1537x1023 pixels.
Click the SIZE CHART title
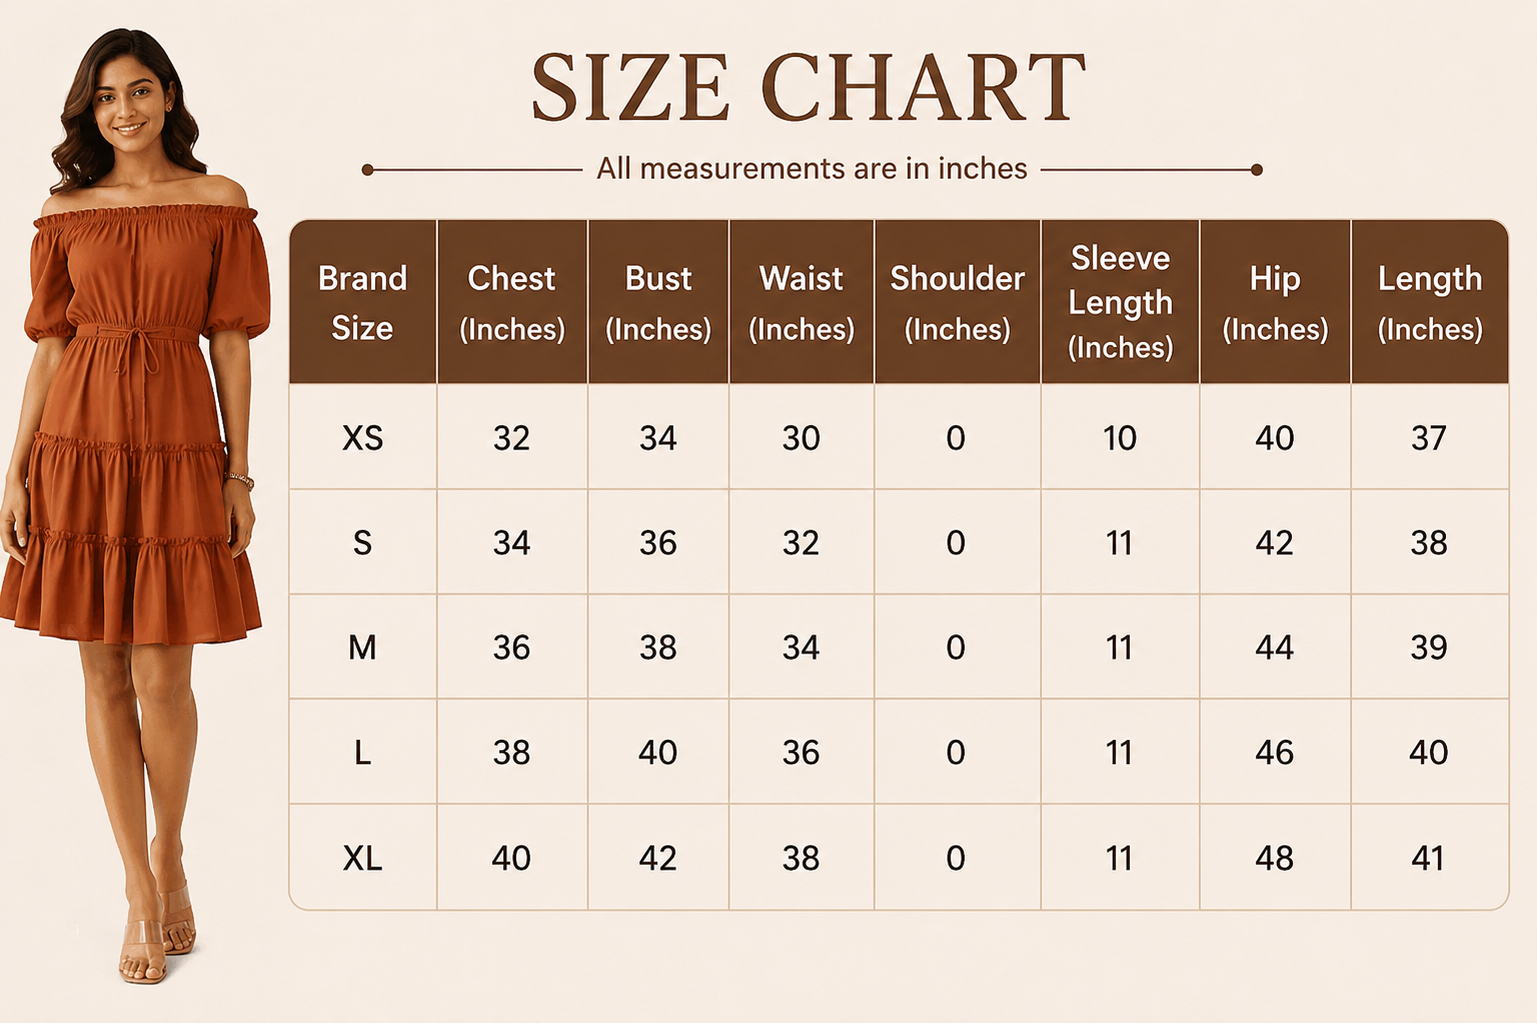pyautogui.click(x=808, y=87)
